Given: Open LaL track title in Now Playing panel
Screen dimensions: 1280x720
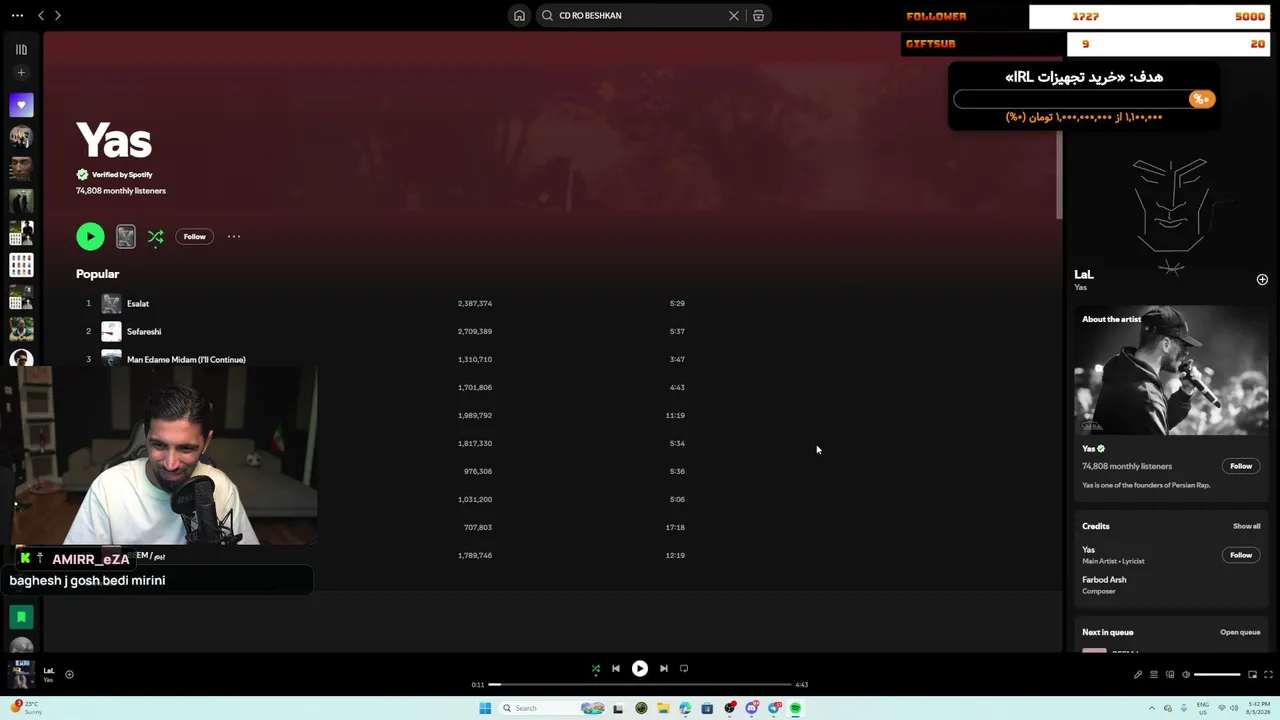Looking at the screenshot, I should [1084, 274].
